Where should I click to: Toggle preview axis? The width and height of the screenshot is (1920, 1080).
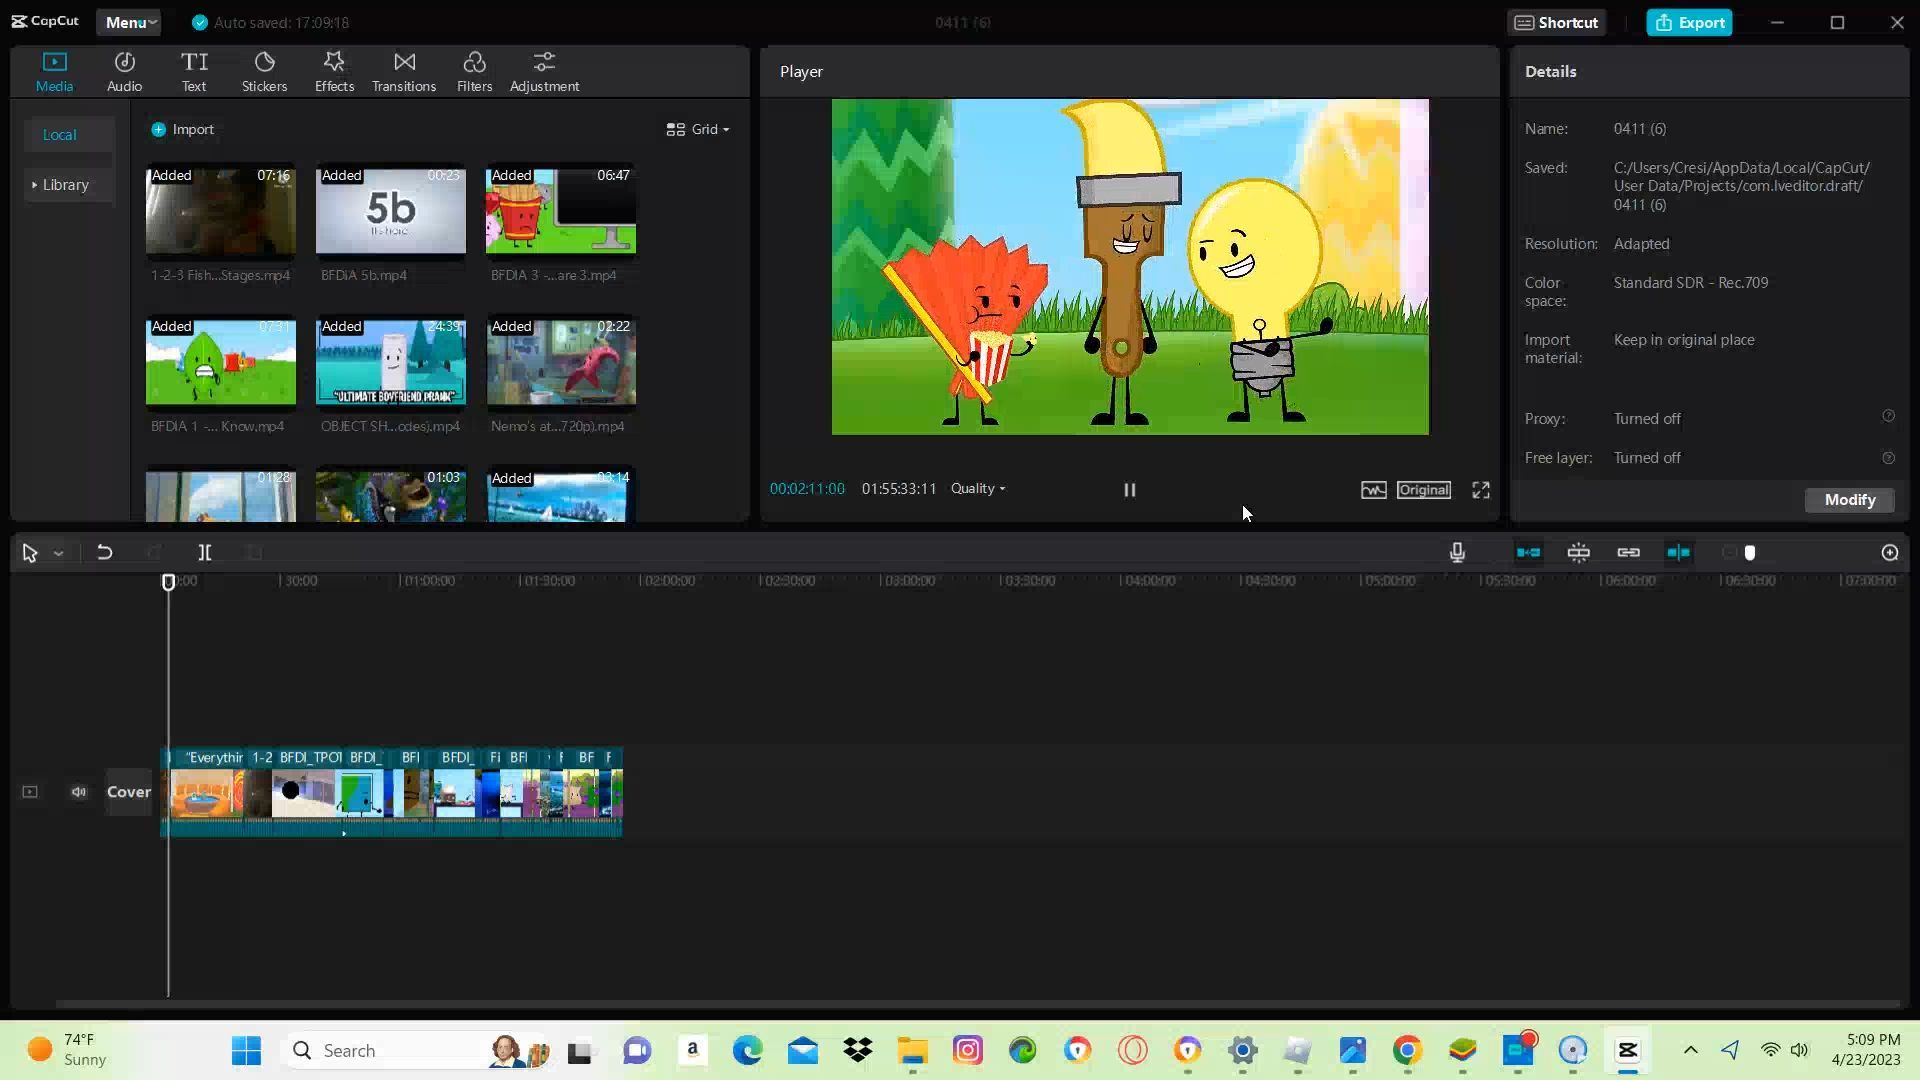1678,552
